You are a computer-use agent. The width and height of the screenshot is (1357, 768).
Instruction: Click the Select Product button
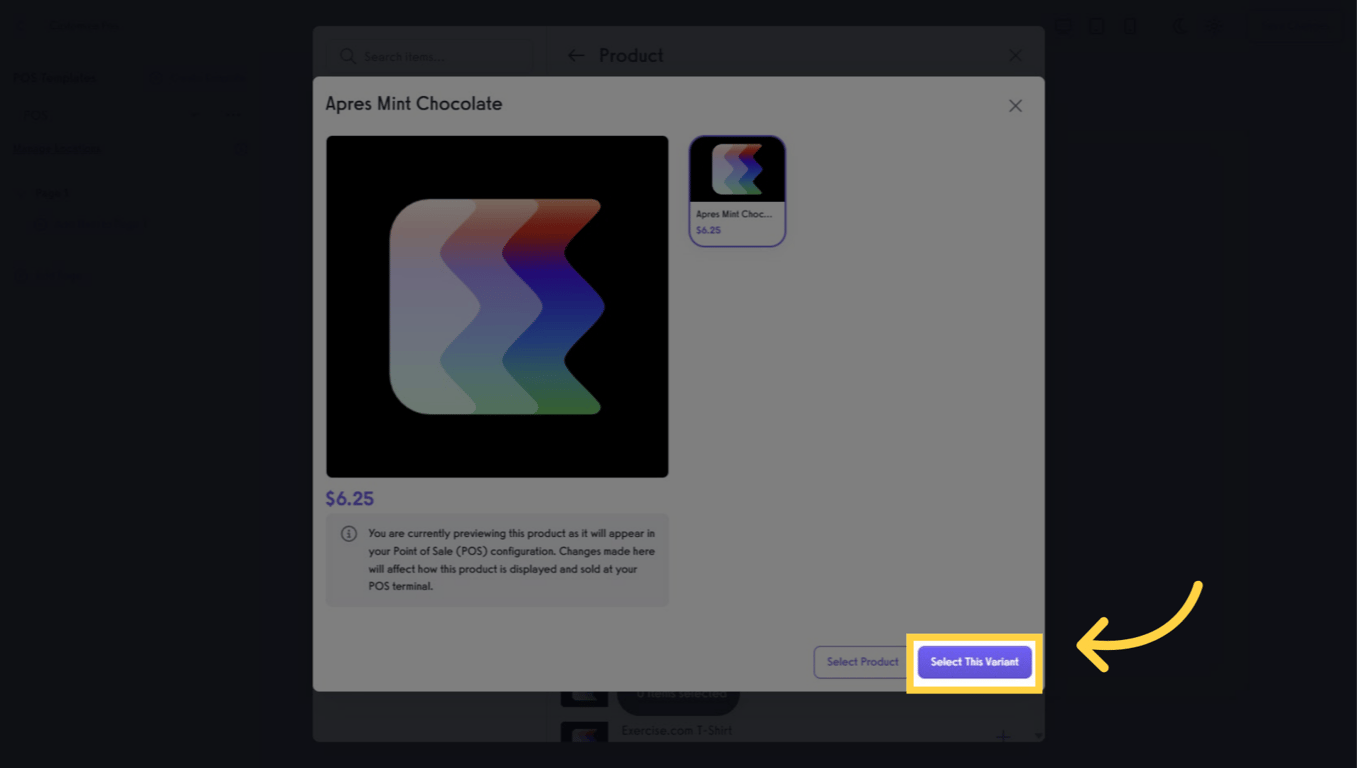tap(862, 662)
